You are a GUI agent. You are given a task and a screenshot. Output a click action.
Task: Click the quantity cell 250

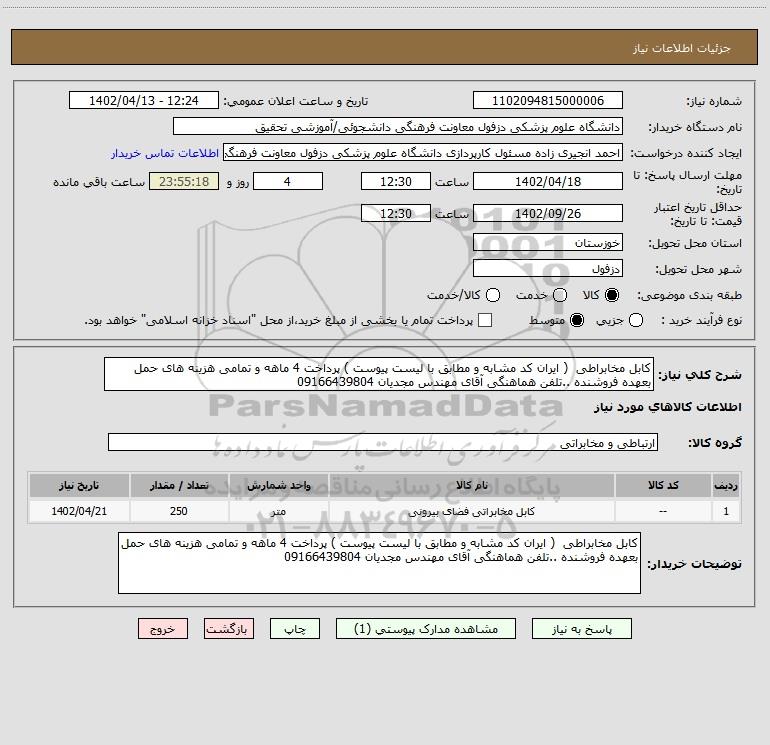click(x=179, y=511)
